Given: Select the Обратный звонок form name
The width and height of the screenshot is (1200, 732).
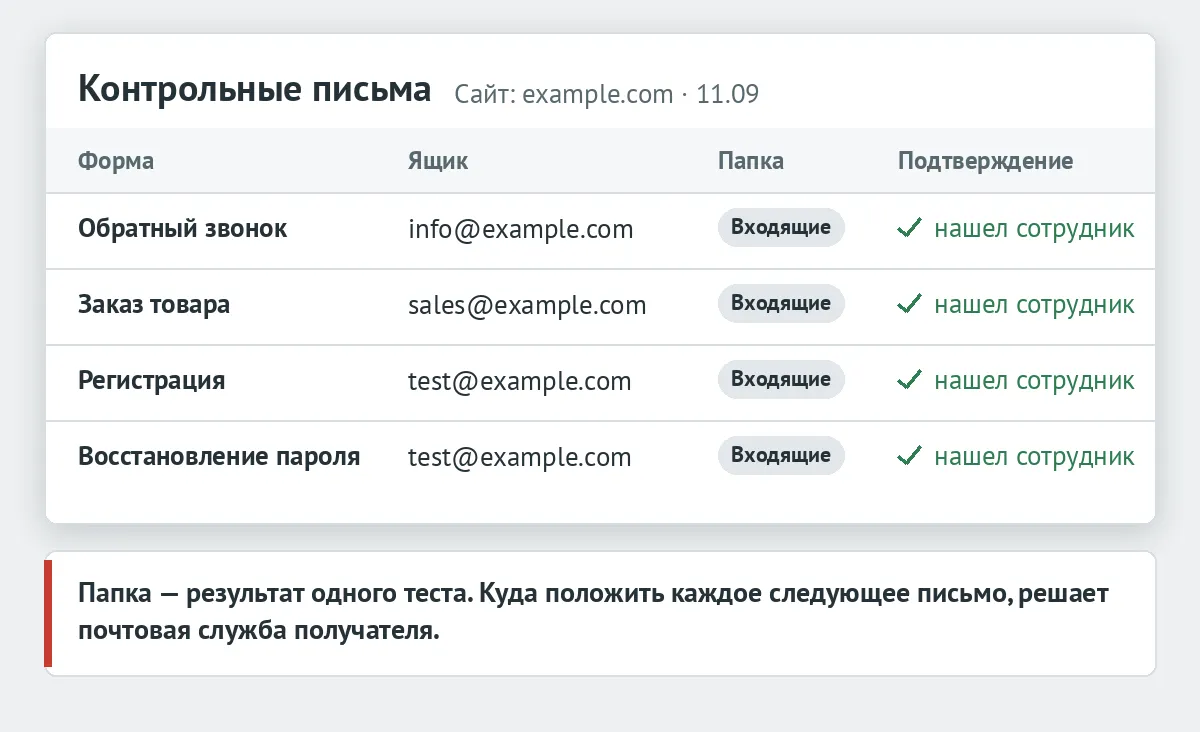Looking at the screenshot, I should (183, 229).
